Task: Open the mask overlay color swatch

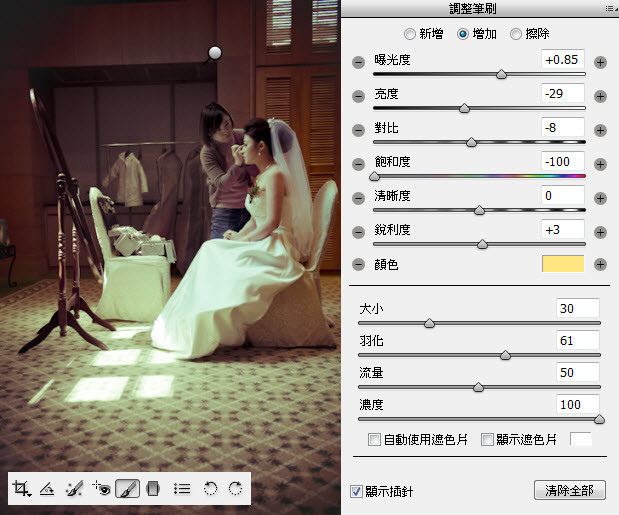Action: click(581, 439)
